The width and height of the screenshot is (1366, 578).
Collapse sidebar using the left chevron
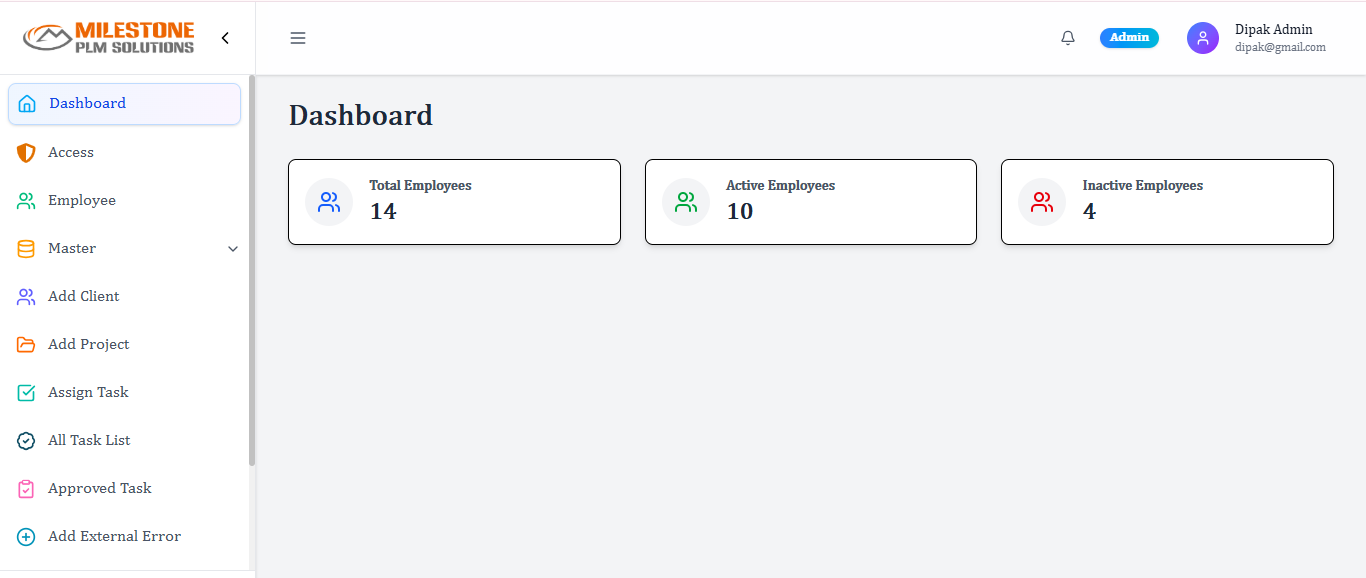(x=225, y=38)
